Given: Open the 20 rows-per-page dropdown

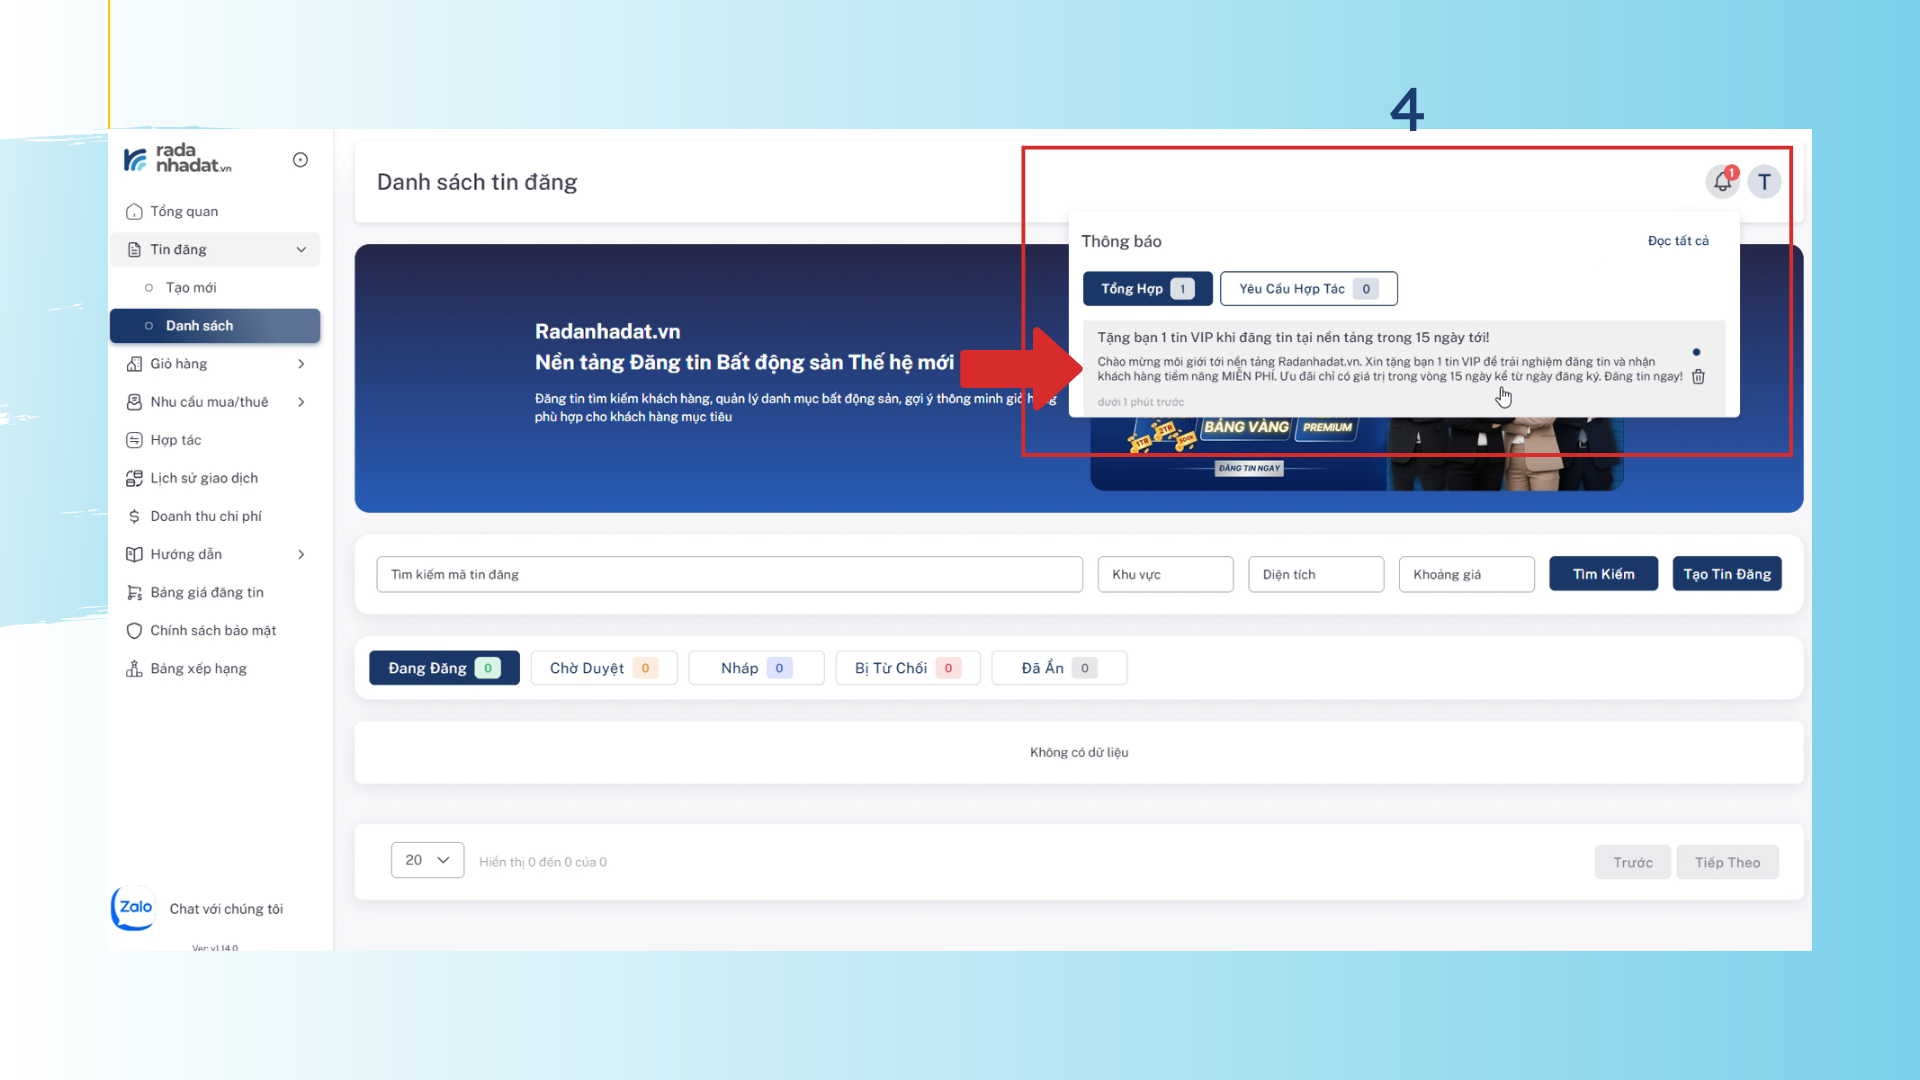Looking at the screenshot, I should (427, 860).
